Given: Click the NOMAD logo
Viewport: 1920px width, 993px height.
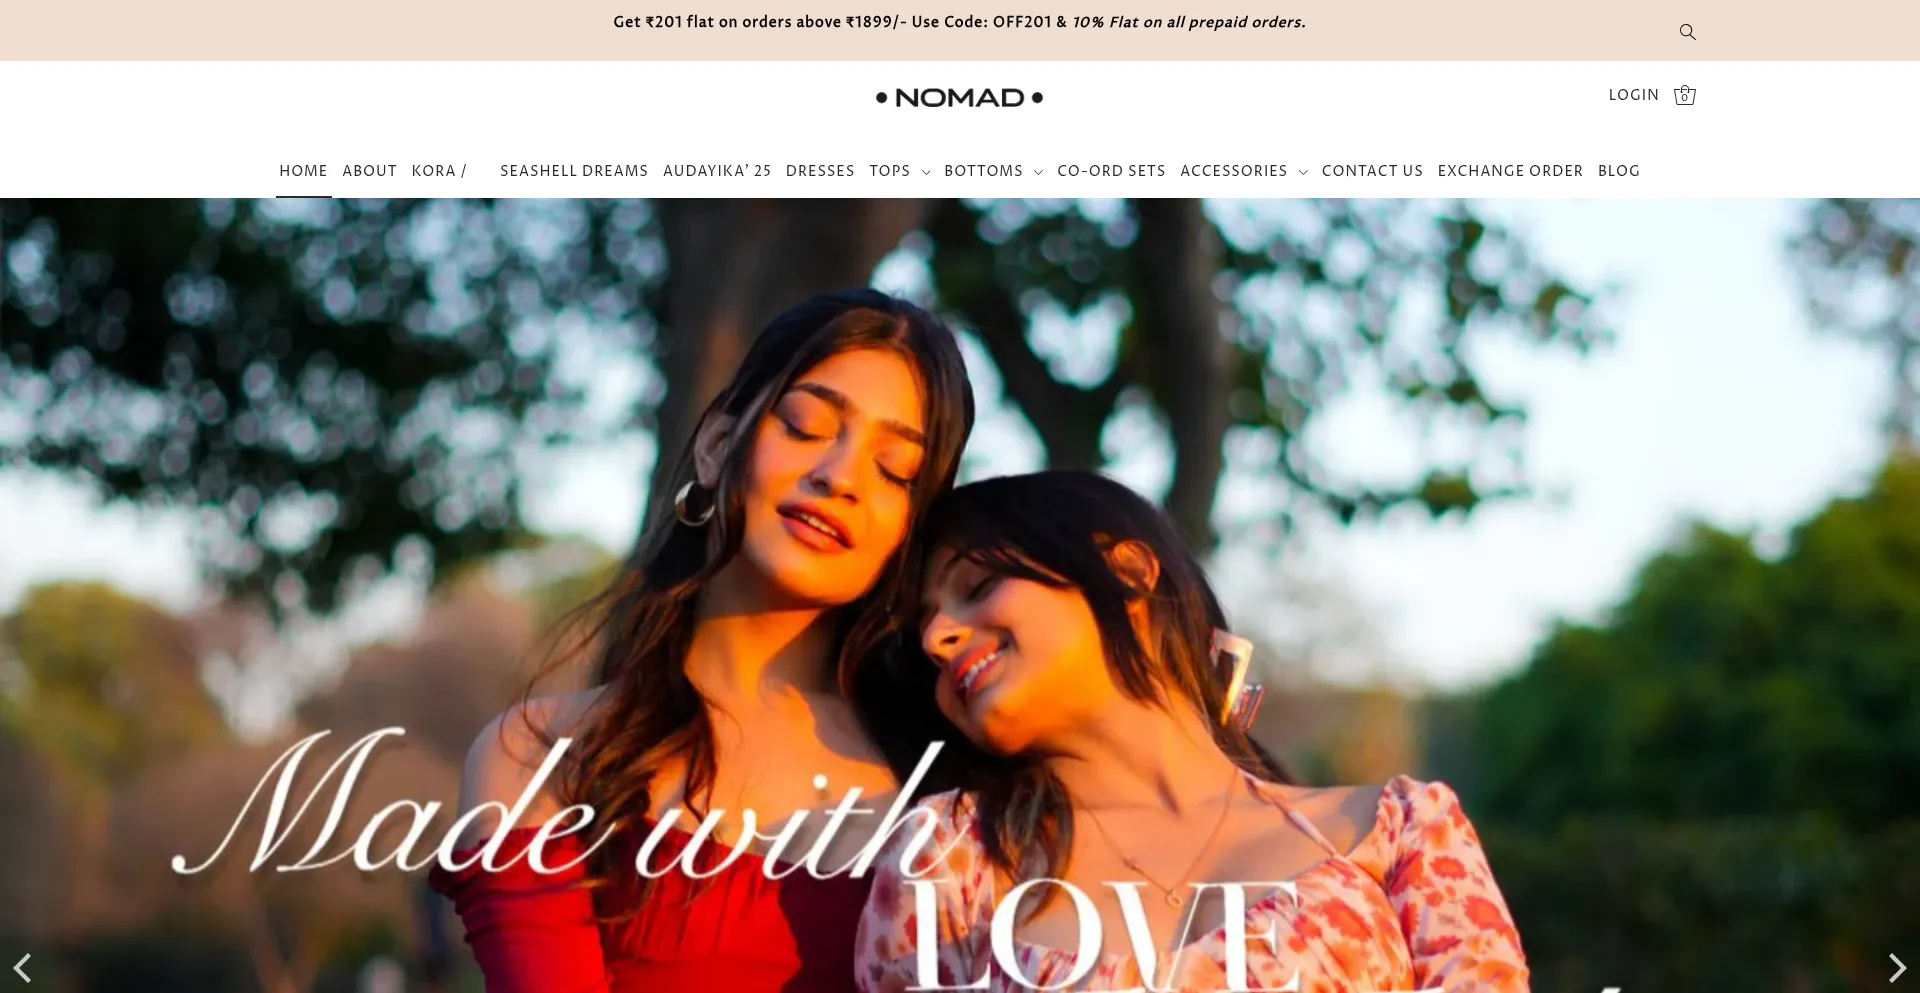Looking at the screenshot, I should tap(960, 97).
